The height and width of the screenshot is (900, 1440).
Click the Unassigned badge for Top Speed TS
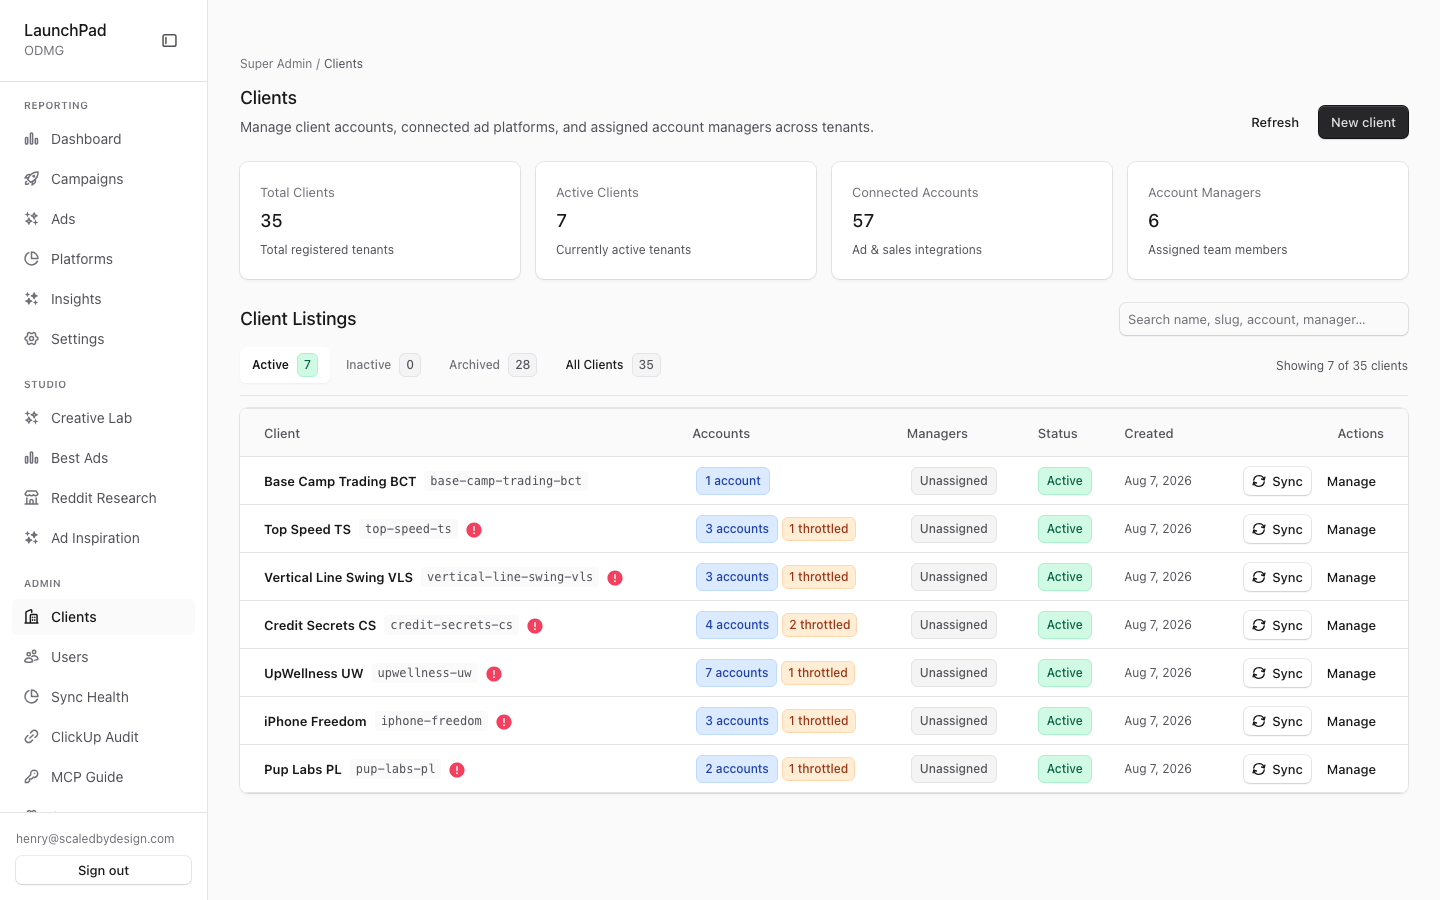(954, 529)
